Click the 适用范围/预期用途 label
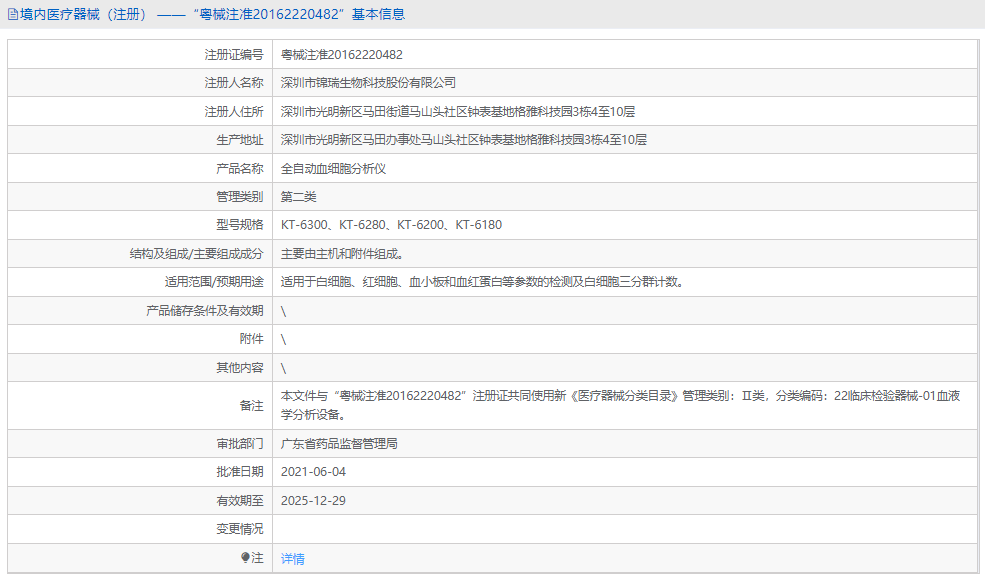 214,282
